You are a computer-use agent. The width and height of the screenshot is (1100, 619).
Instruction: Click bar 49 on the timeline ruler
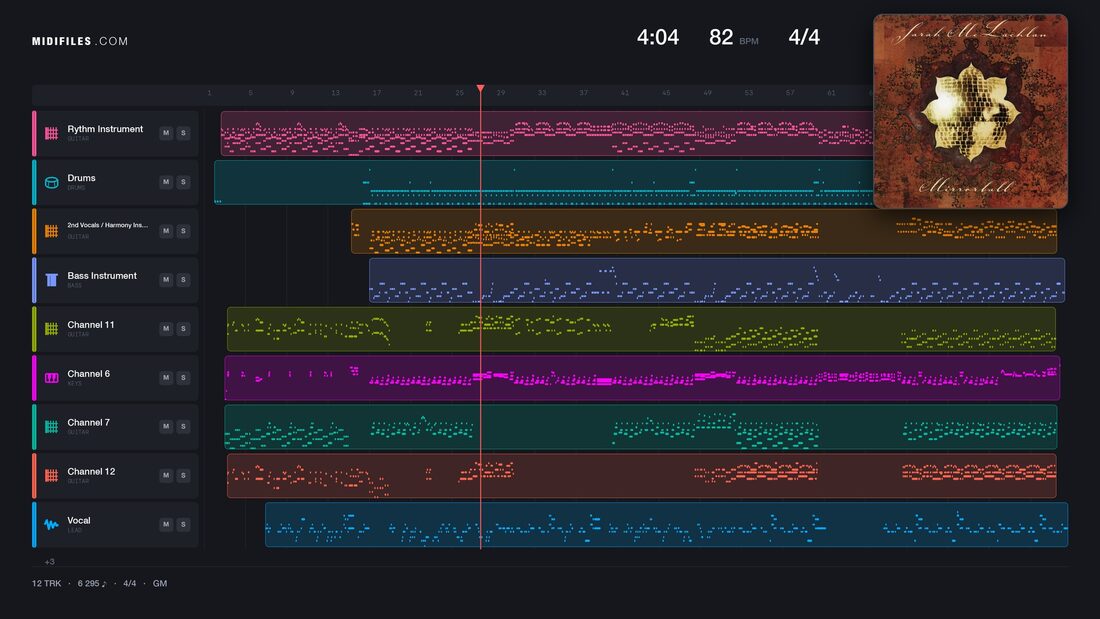(707, 93)
